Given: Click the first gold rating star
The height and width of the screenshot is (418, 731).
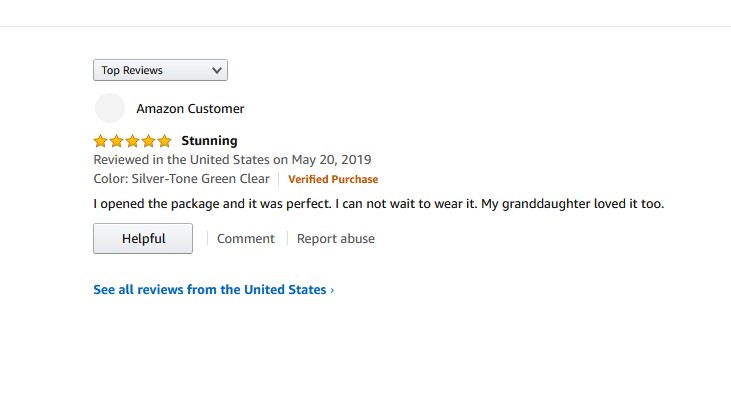Looking at the screenshot, I should pos(101,141).
